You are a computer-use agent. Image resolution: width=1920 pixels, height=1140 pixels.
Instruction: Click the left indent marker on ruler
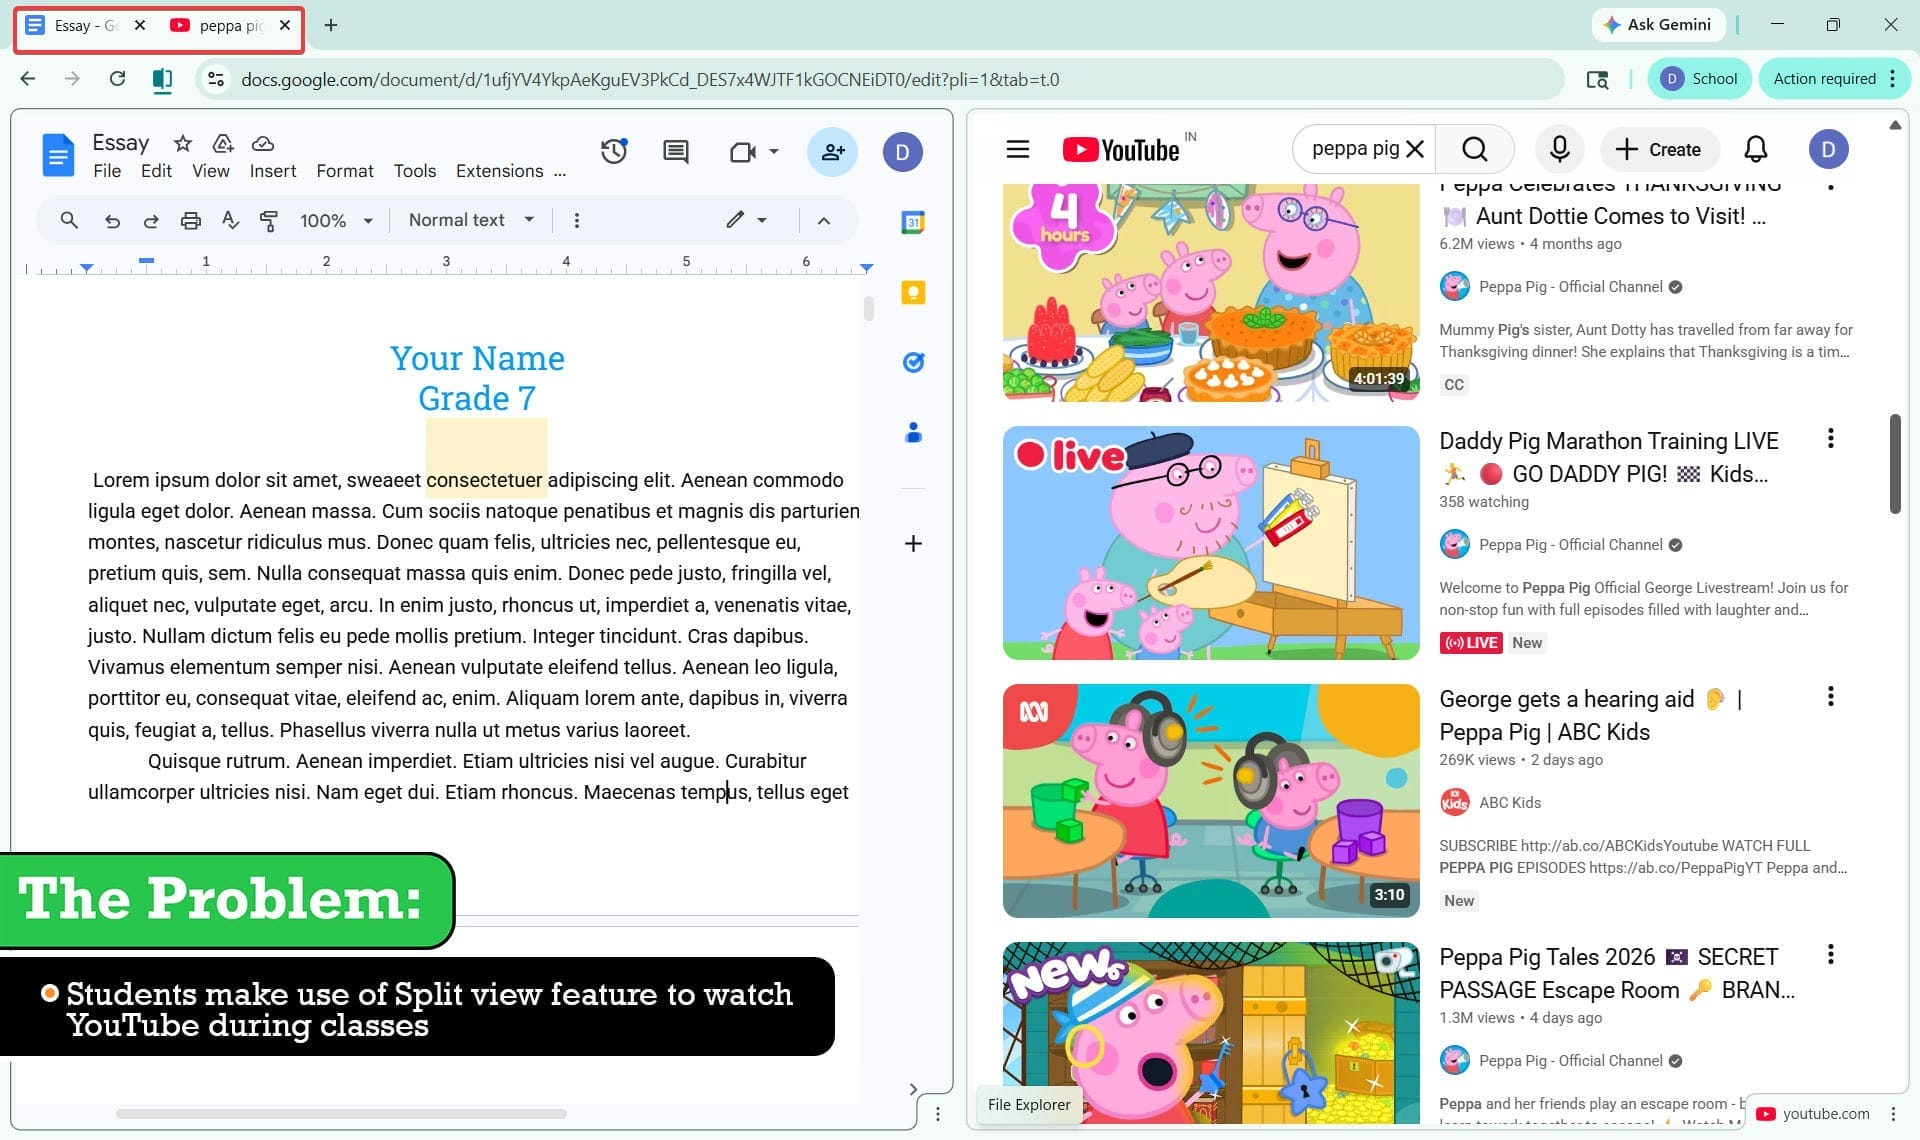click(87, 268)
